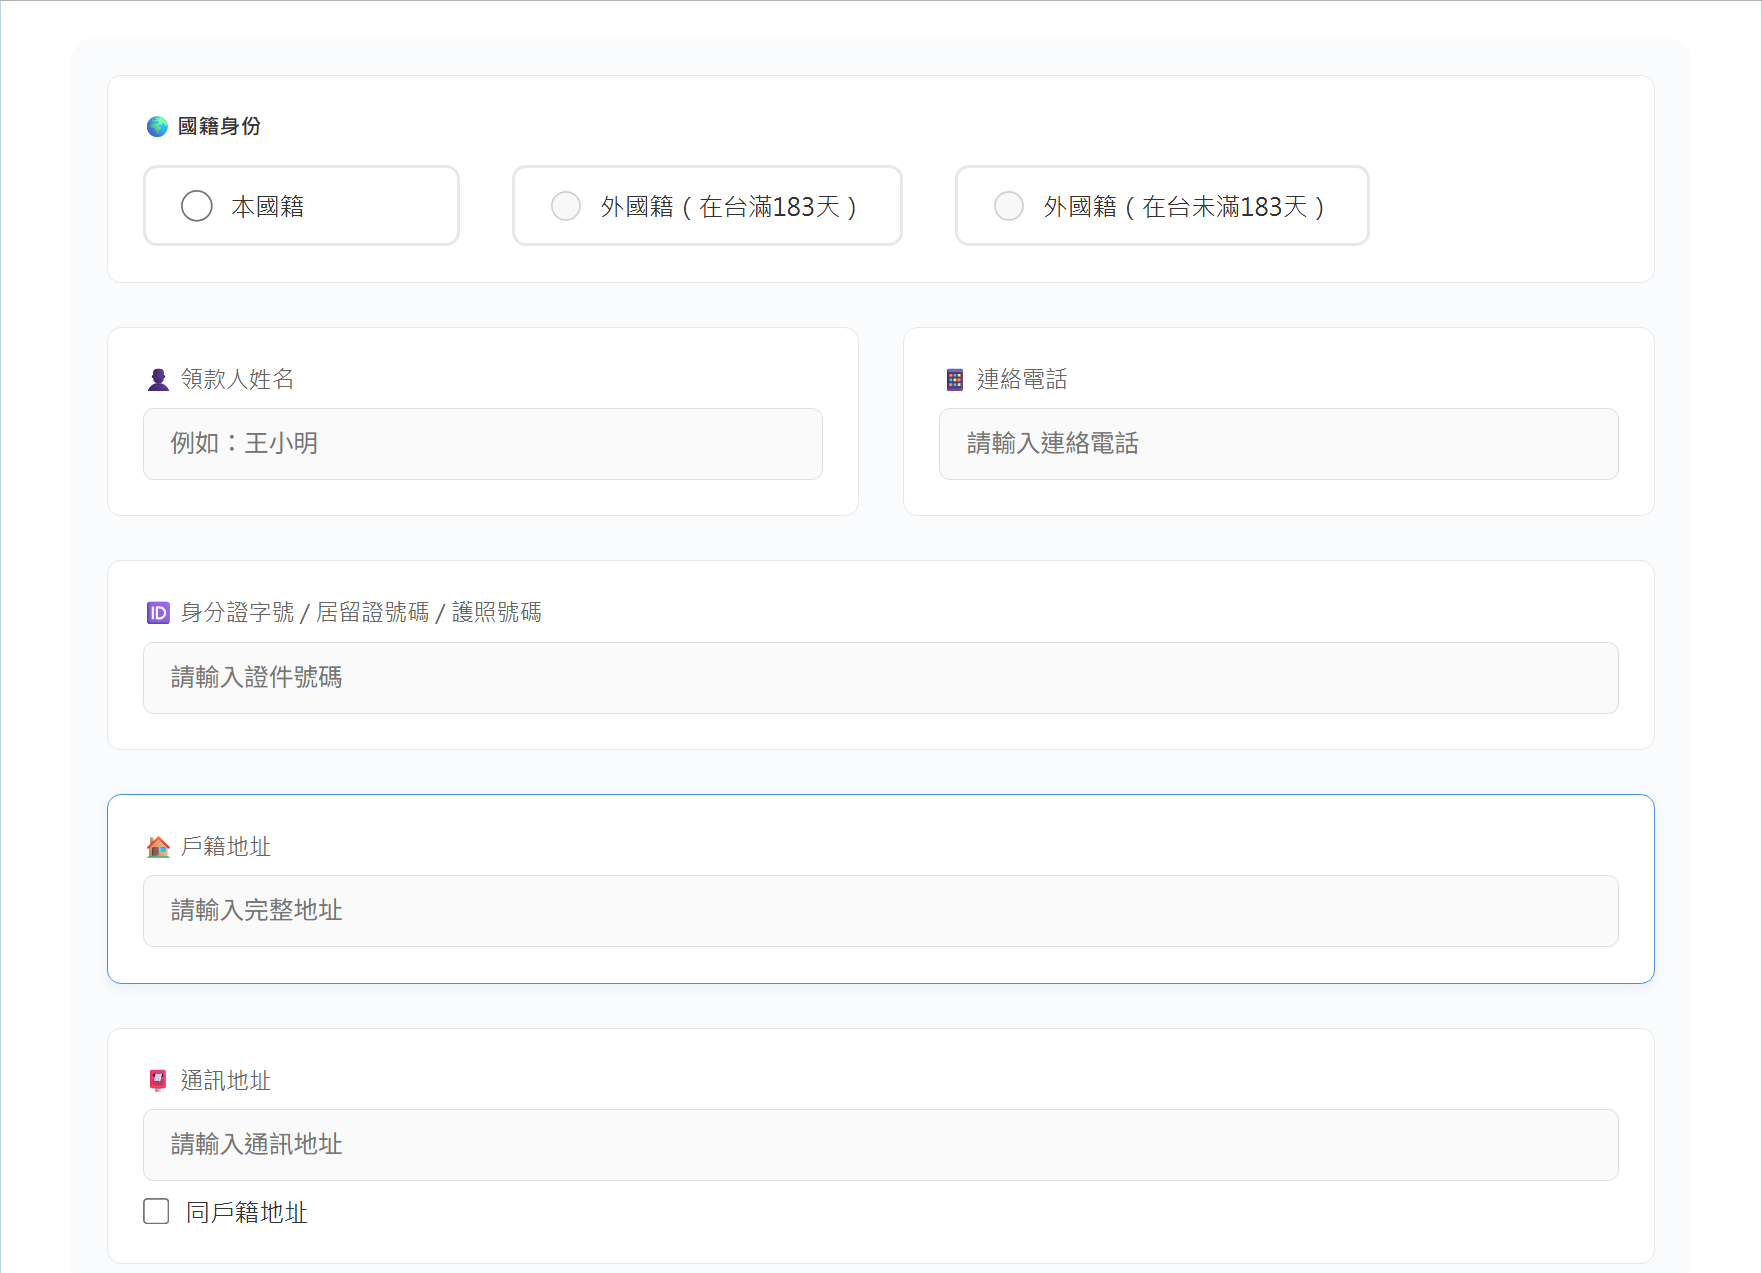Screen dimensions: 1762x1273
Task: Click the mailbox icon beside 通訊地址
Action: pyautogui.click(x=158, y=1080)
